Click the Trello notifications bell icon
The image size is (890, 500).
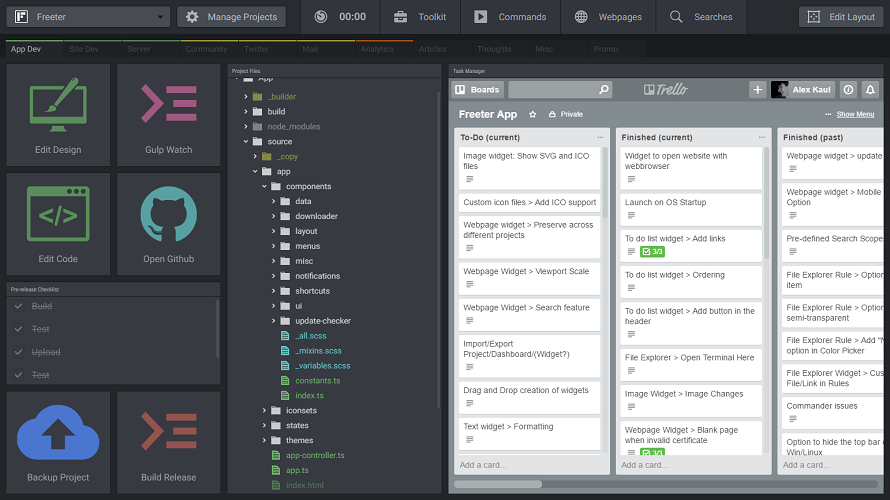pyautogui.click(x=870, y=90)
